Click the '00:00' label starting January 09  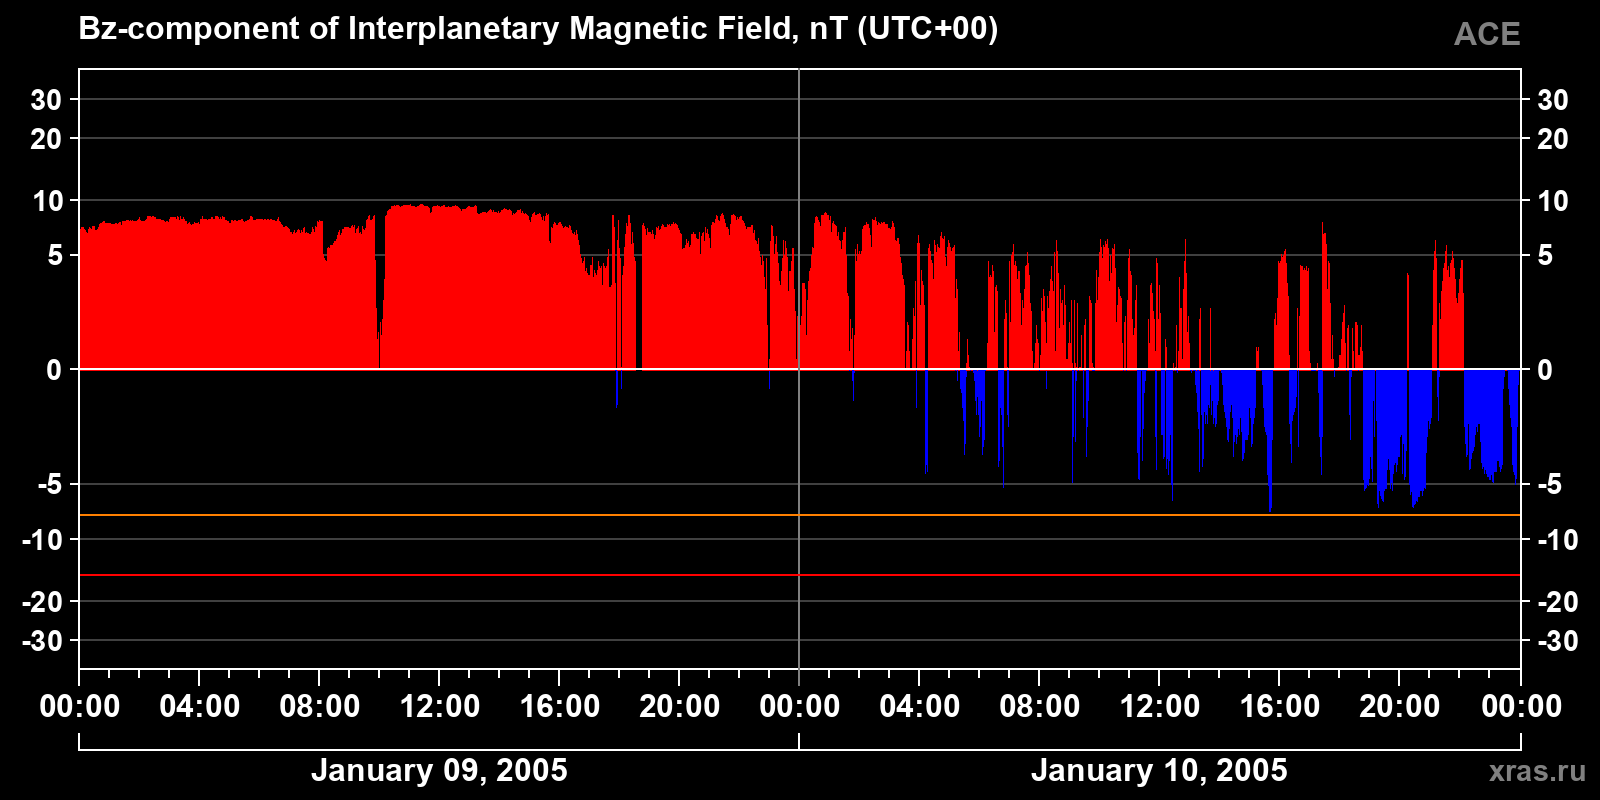click(x=80, y=707)
